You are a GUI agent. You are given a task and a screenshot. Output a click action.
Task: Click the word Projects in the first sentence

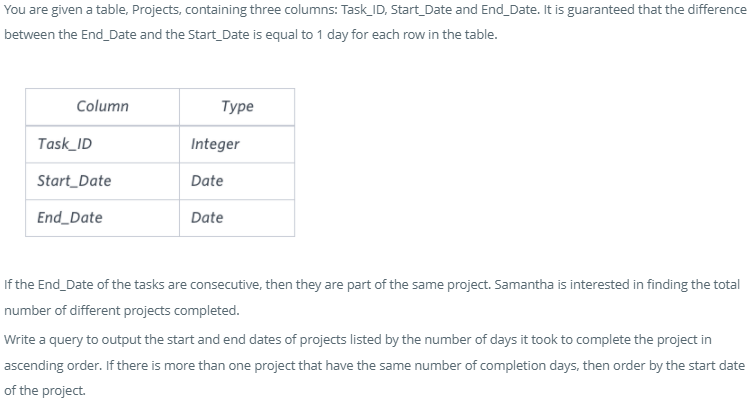(x=177, y=9)
